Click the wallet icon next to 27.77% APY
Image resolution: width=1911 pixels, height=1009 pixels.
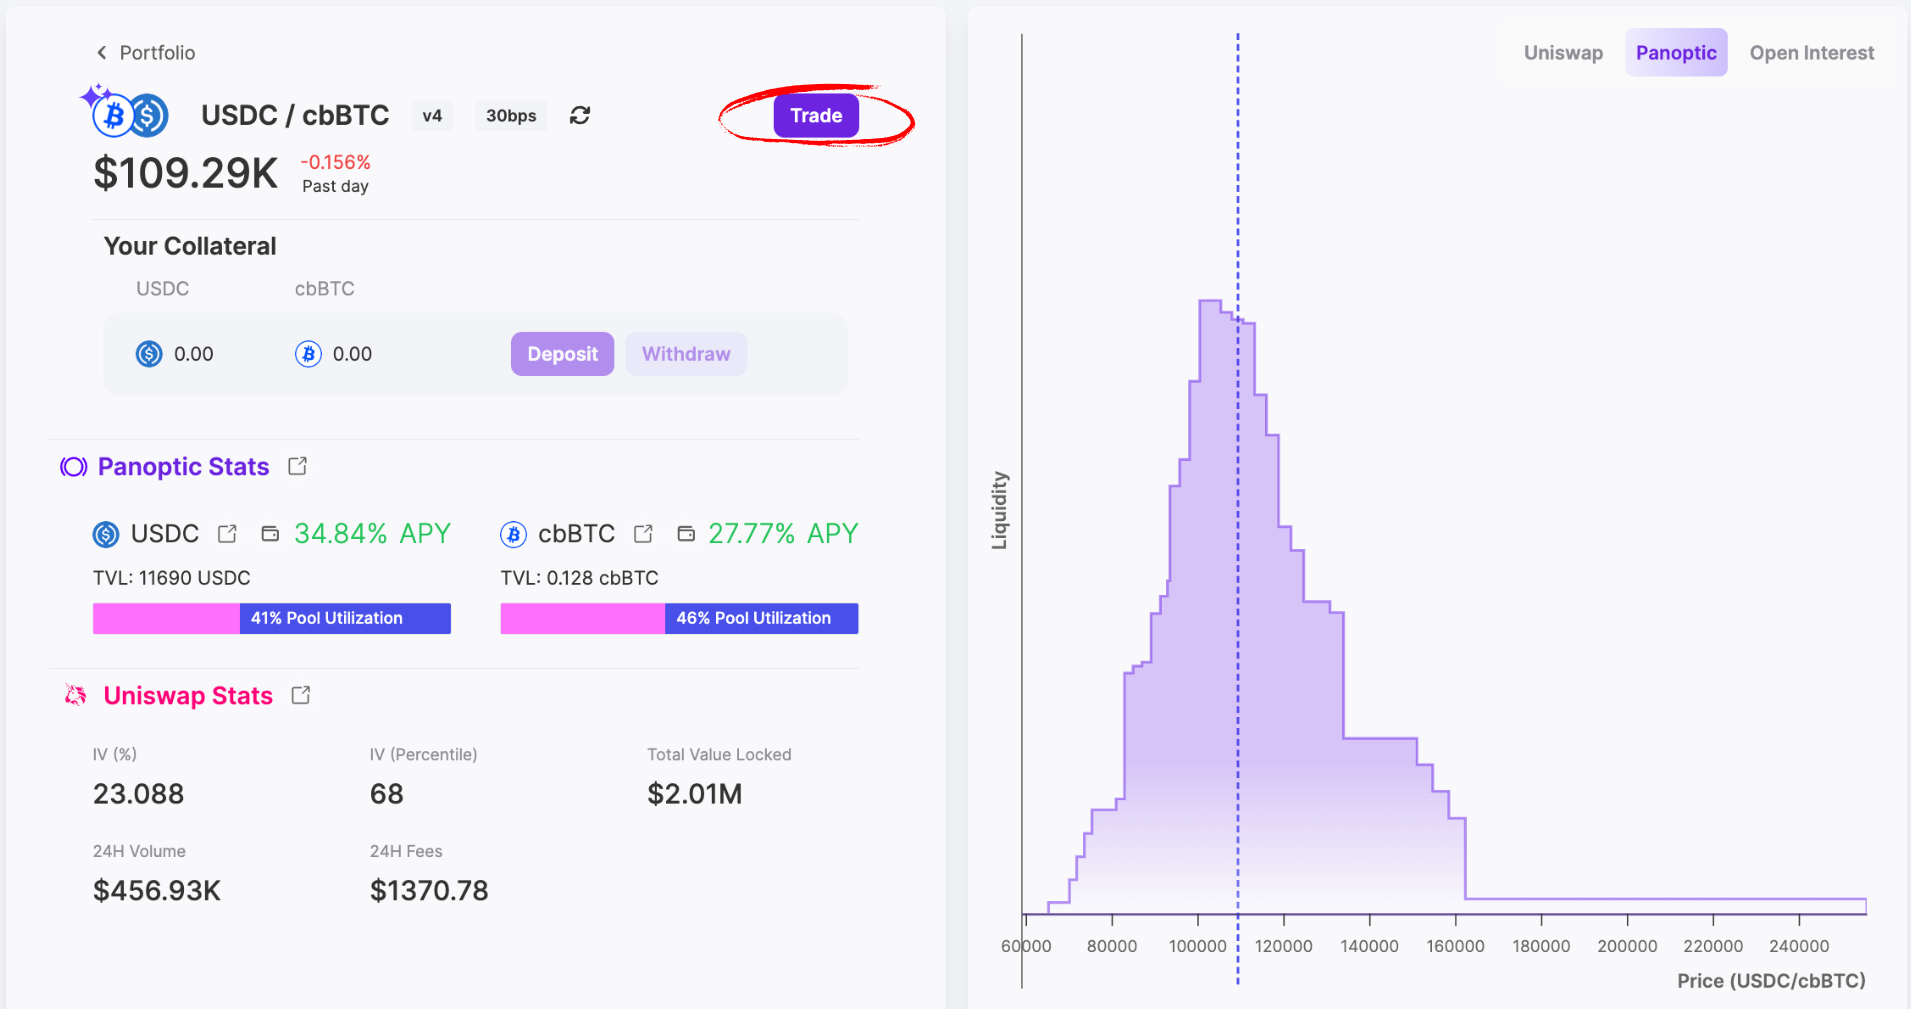tap(686, 534)
